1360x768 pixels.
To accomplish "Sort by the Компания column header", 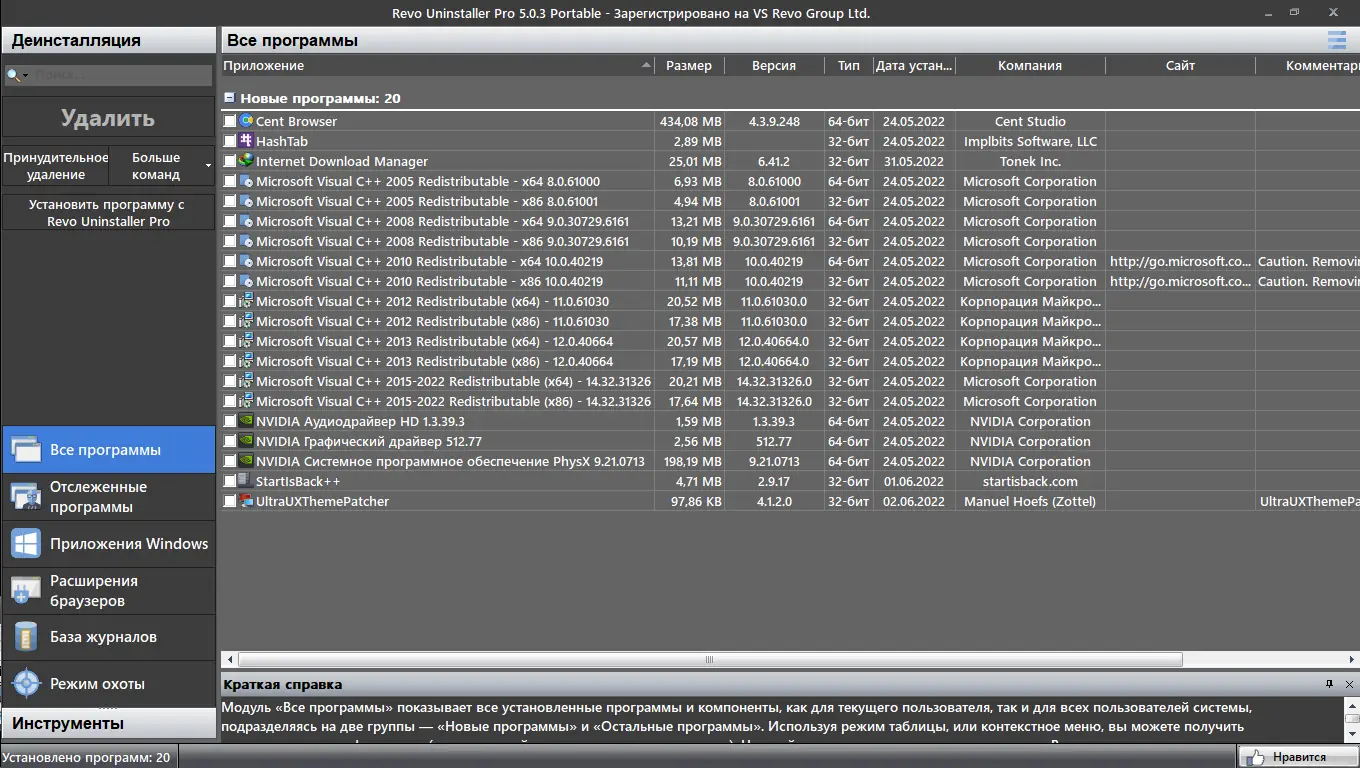I will point(1030,66).
